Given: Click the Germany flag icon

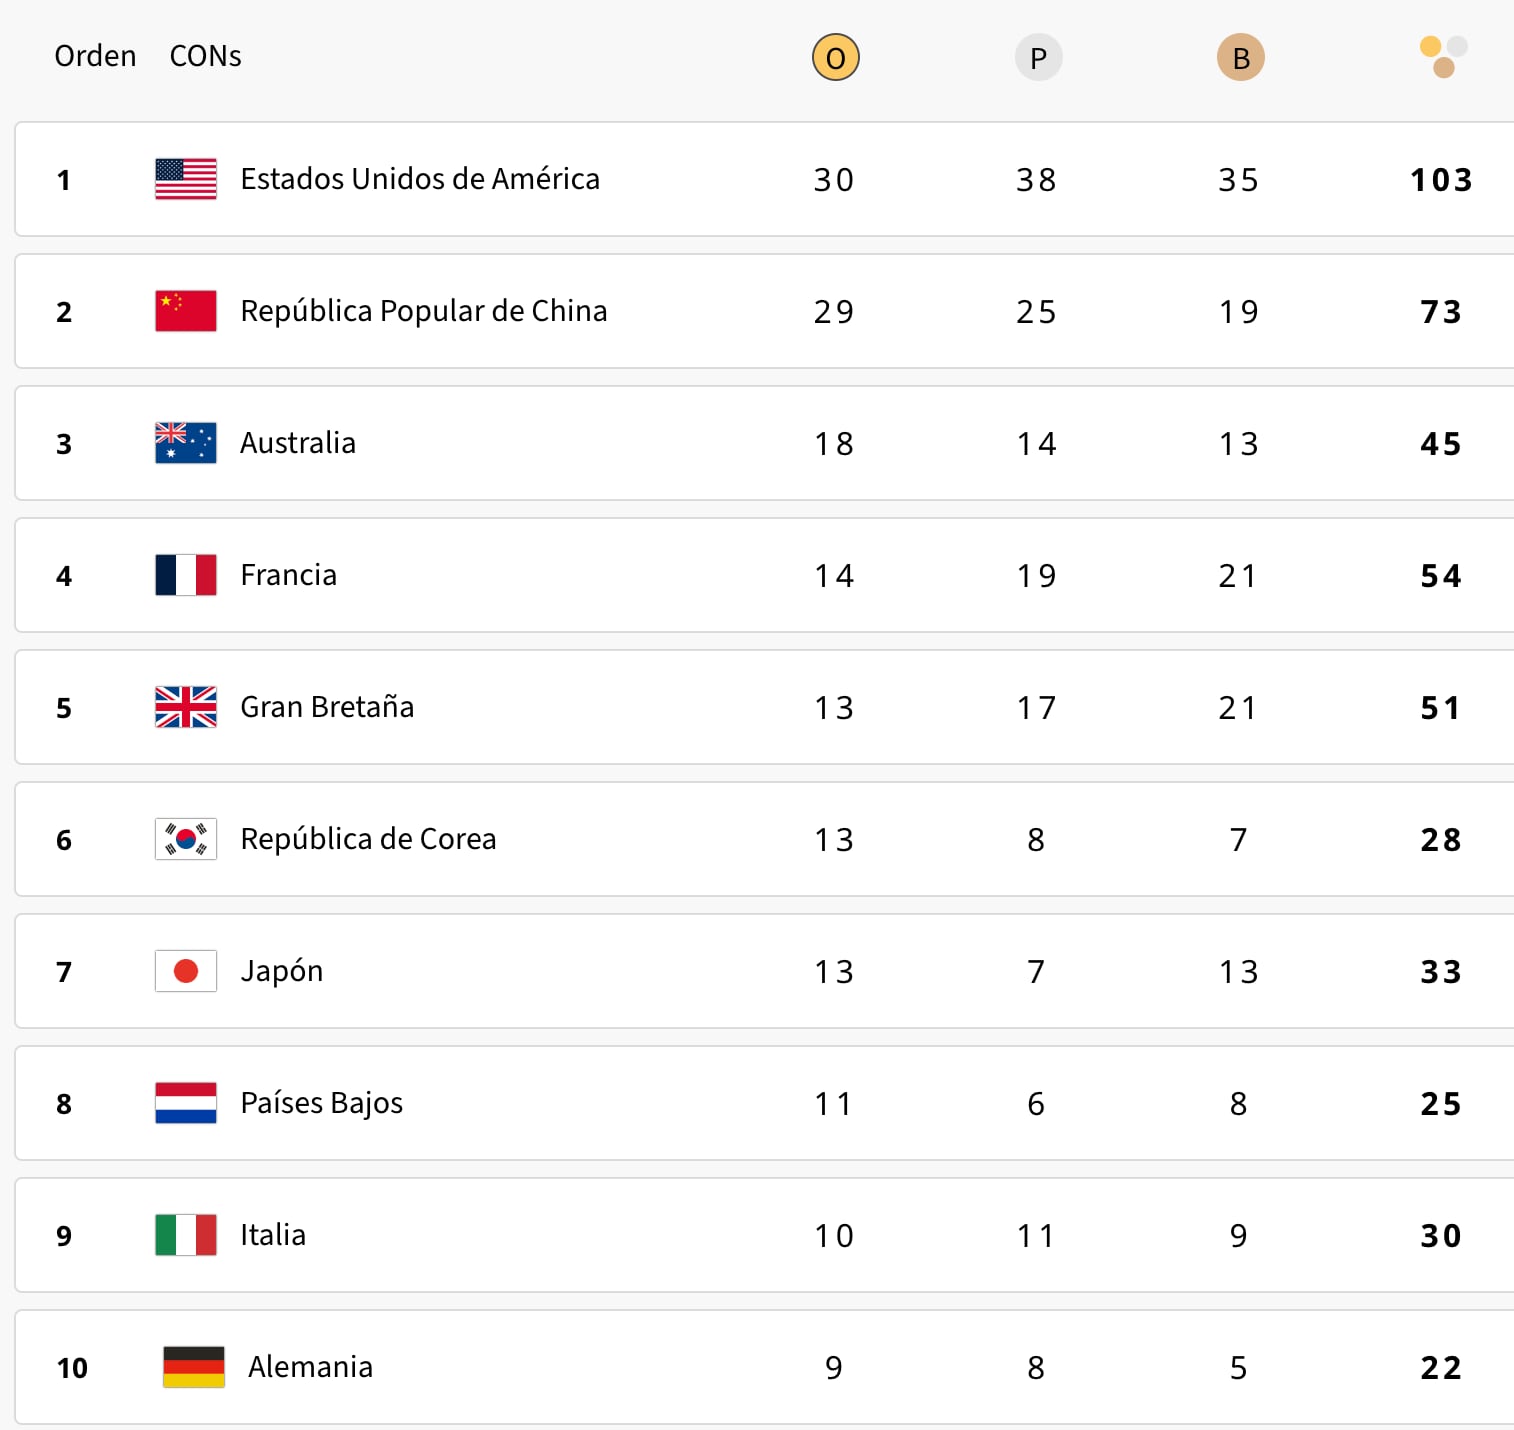Looking at the screenshot, I should pyautogui.click(x=194, y=1367).
